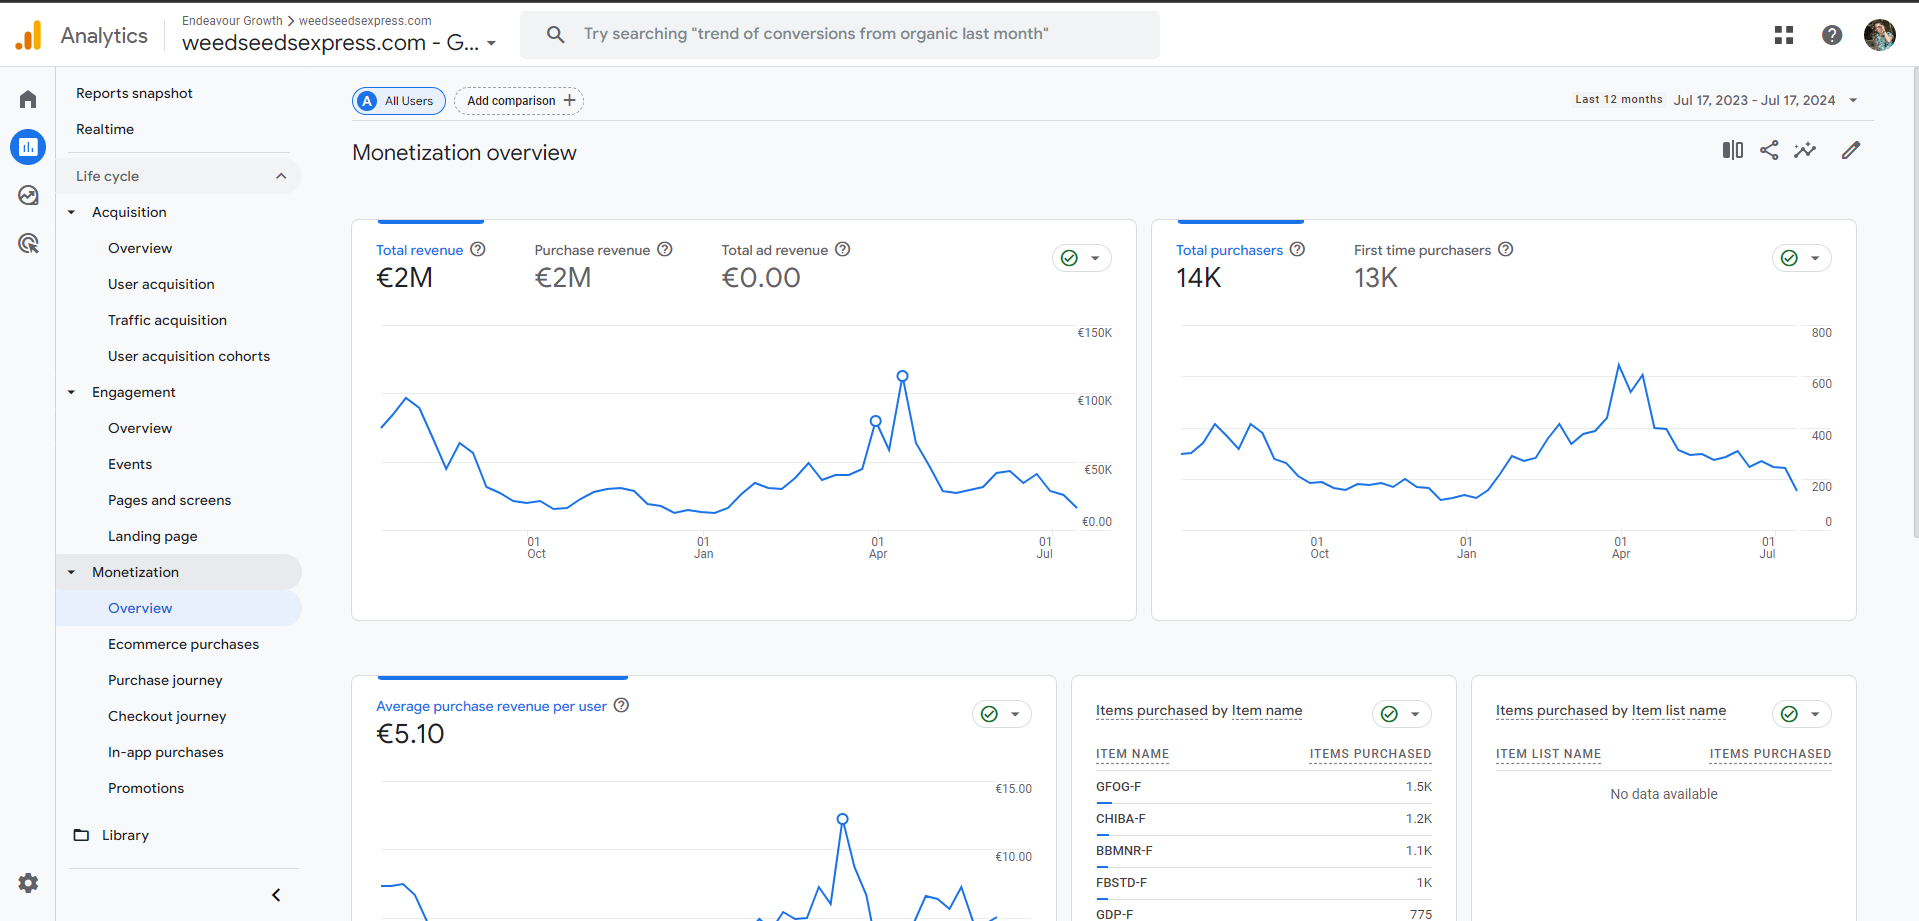Collapse the Life cycle section

281,175
